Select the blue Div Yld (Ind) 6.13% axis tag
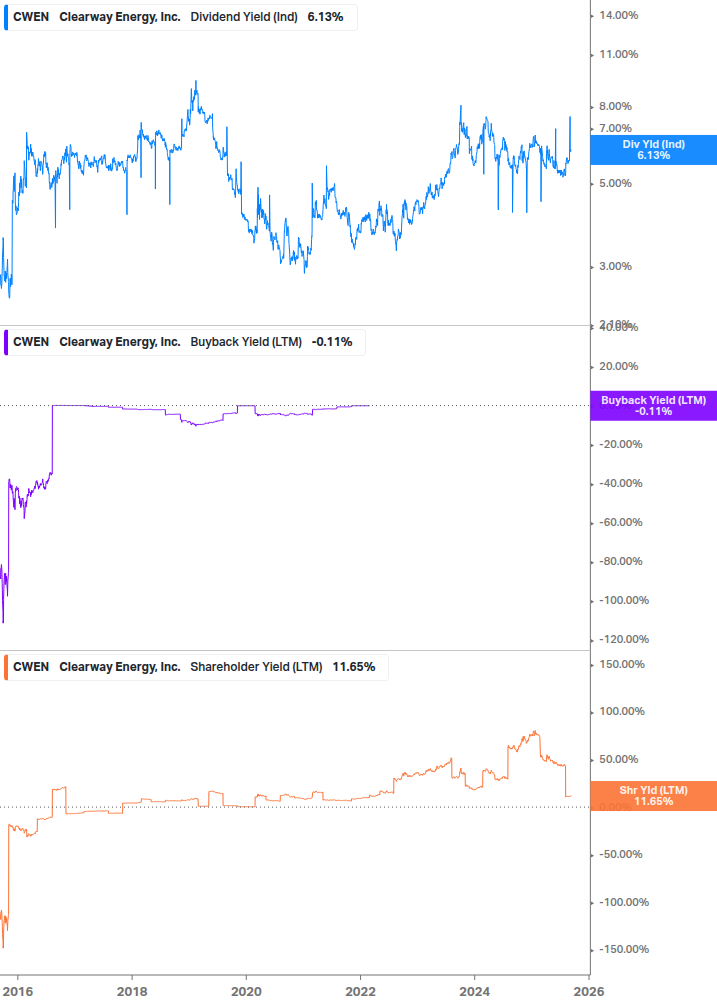 tap(654, 150)
